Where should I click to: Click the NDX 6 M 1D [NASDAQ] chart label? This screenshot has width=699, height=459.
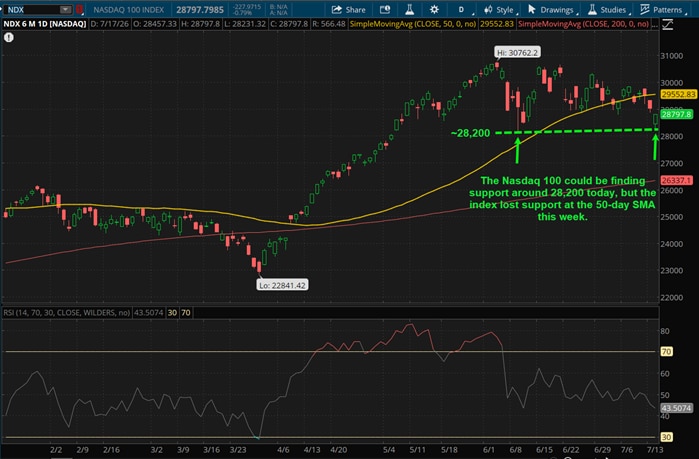[45, 24]
